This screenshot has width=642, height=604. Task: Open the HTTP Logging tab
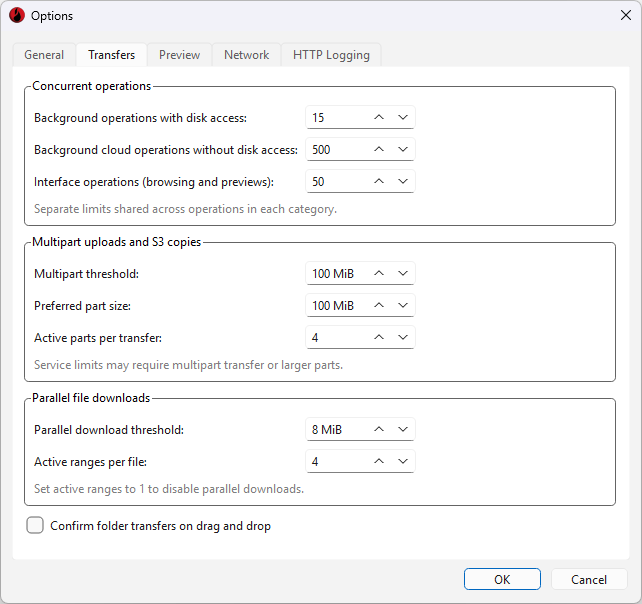pos(331,55)
